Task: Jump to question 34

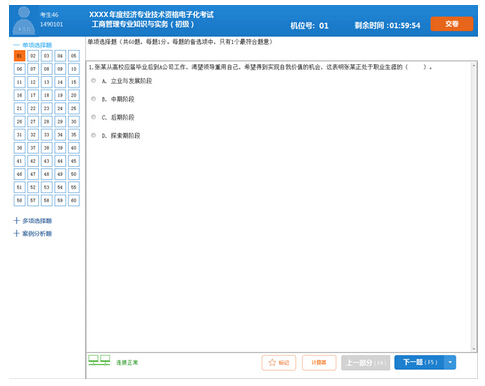Action: coord(60,135)
